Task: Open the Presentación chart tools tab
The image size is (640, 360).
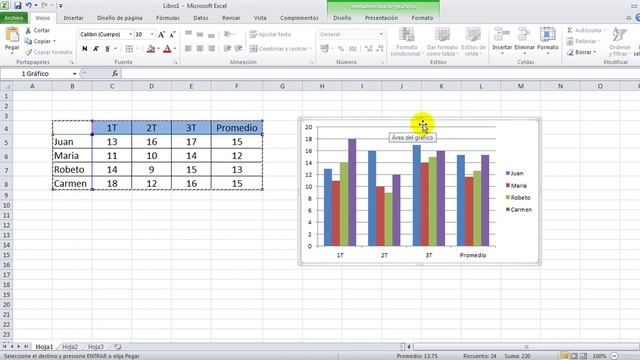Action: (x=381, y=18)
